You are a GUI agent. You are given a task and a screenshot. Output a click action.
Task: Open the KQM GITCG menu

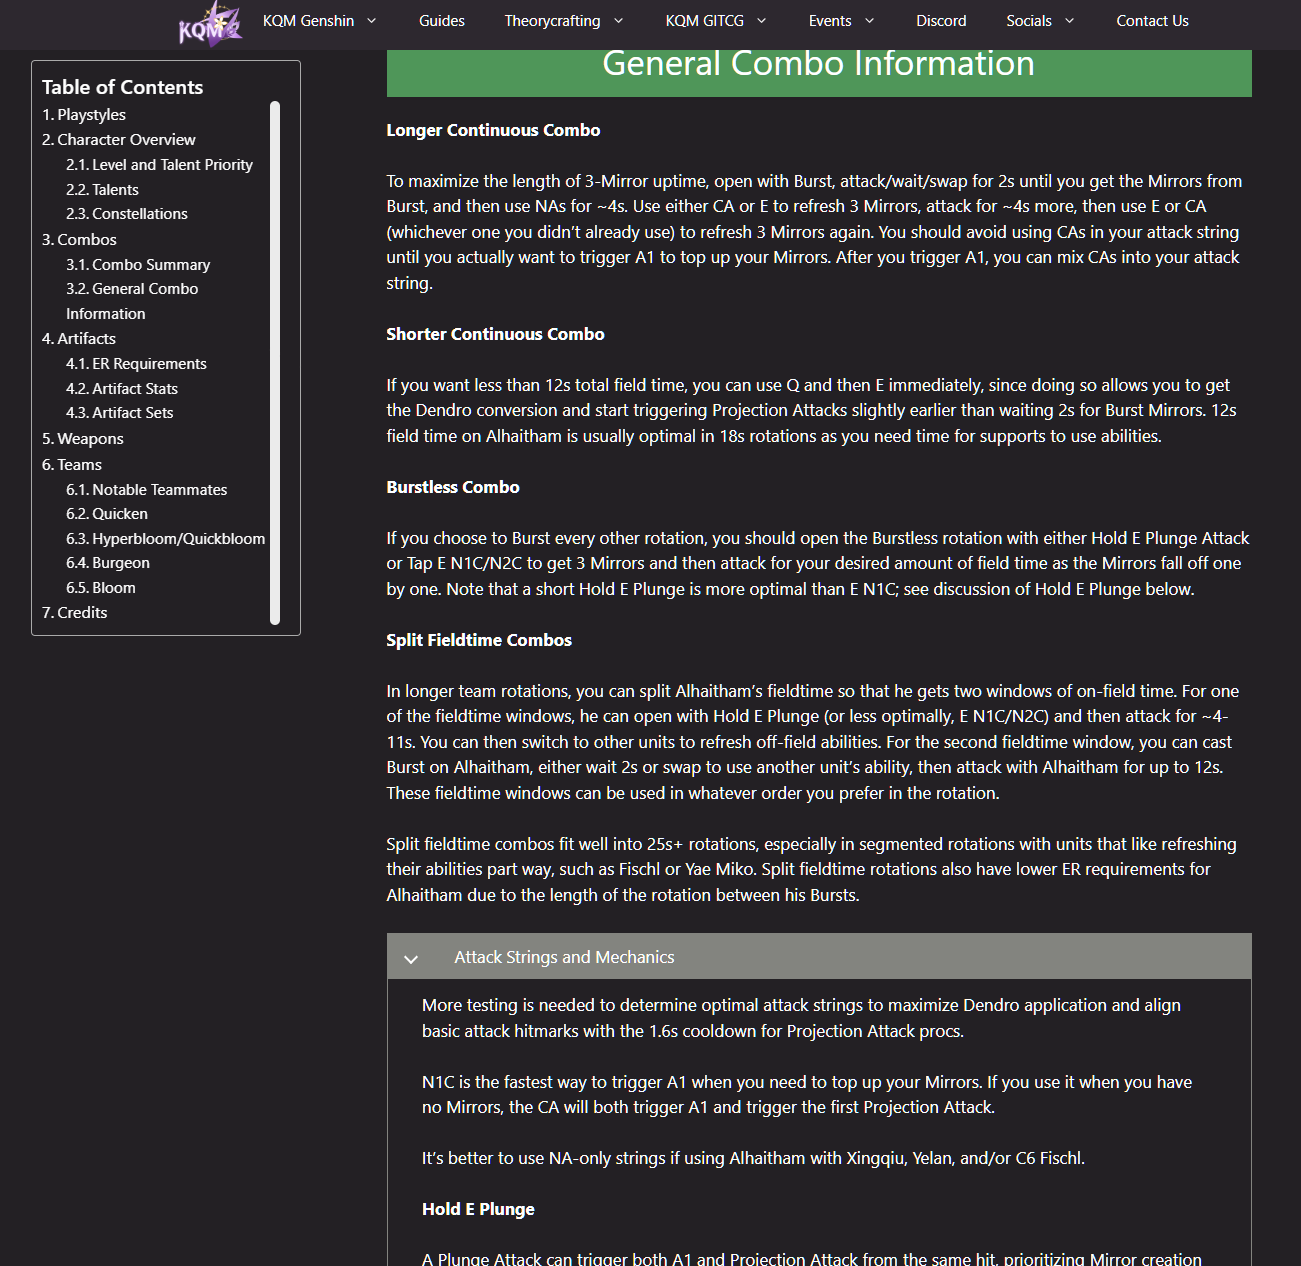click(x=705, y=21)
